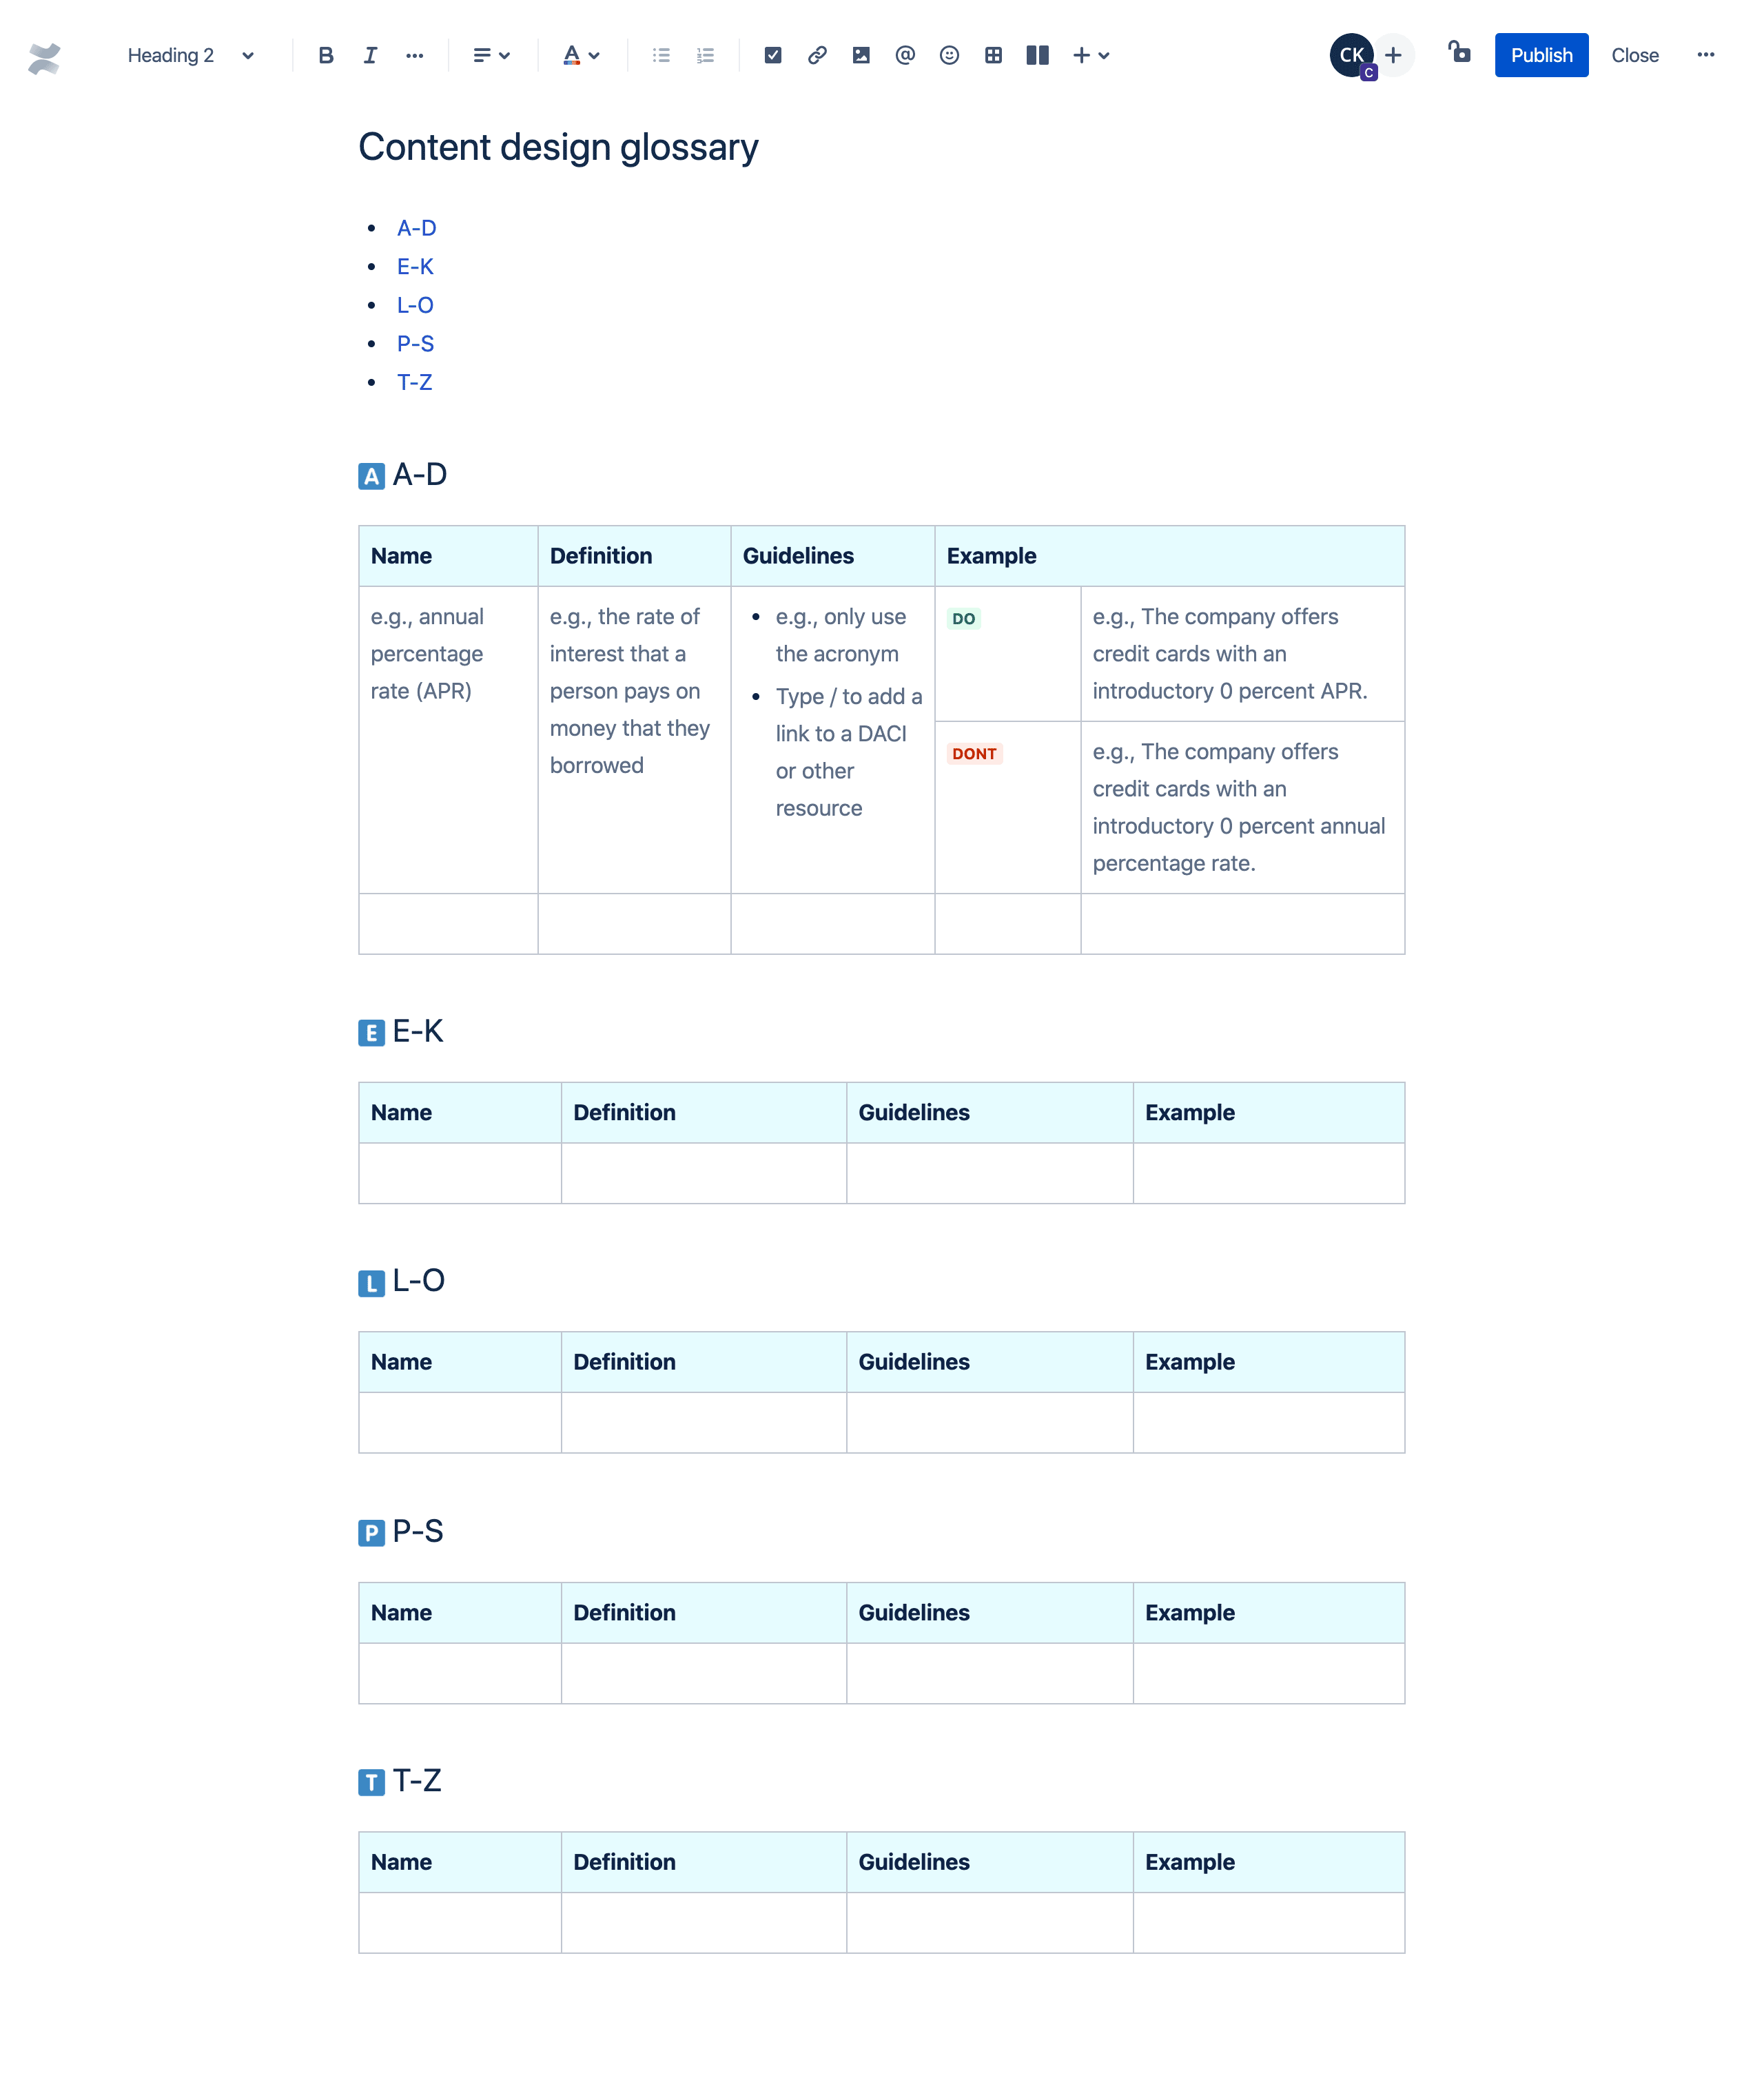
Task: Click the A-D navigation link
Action: 416,227
